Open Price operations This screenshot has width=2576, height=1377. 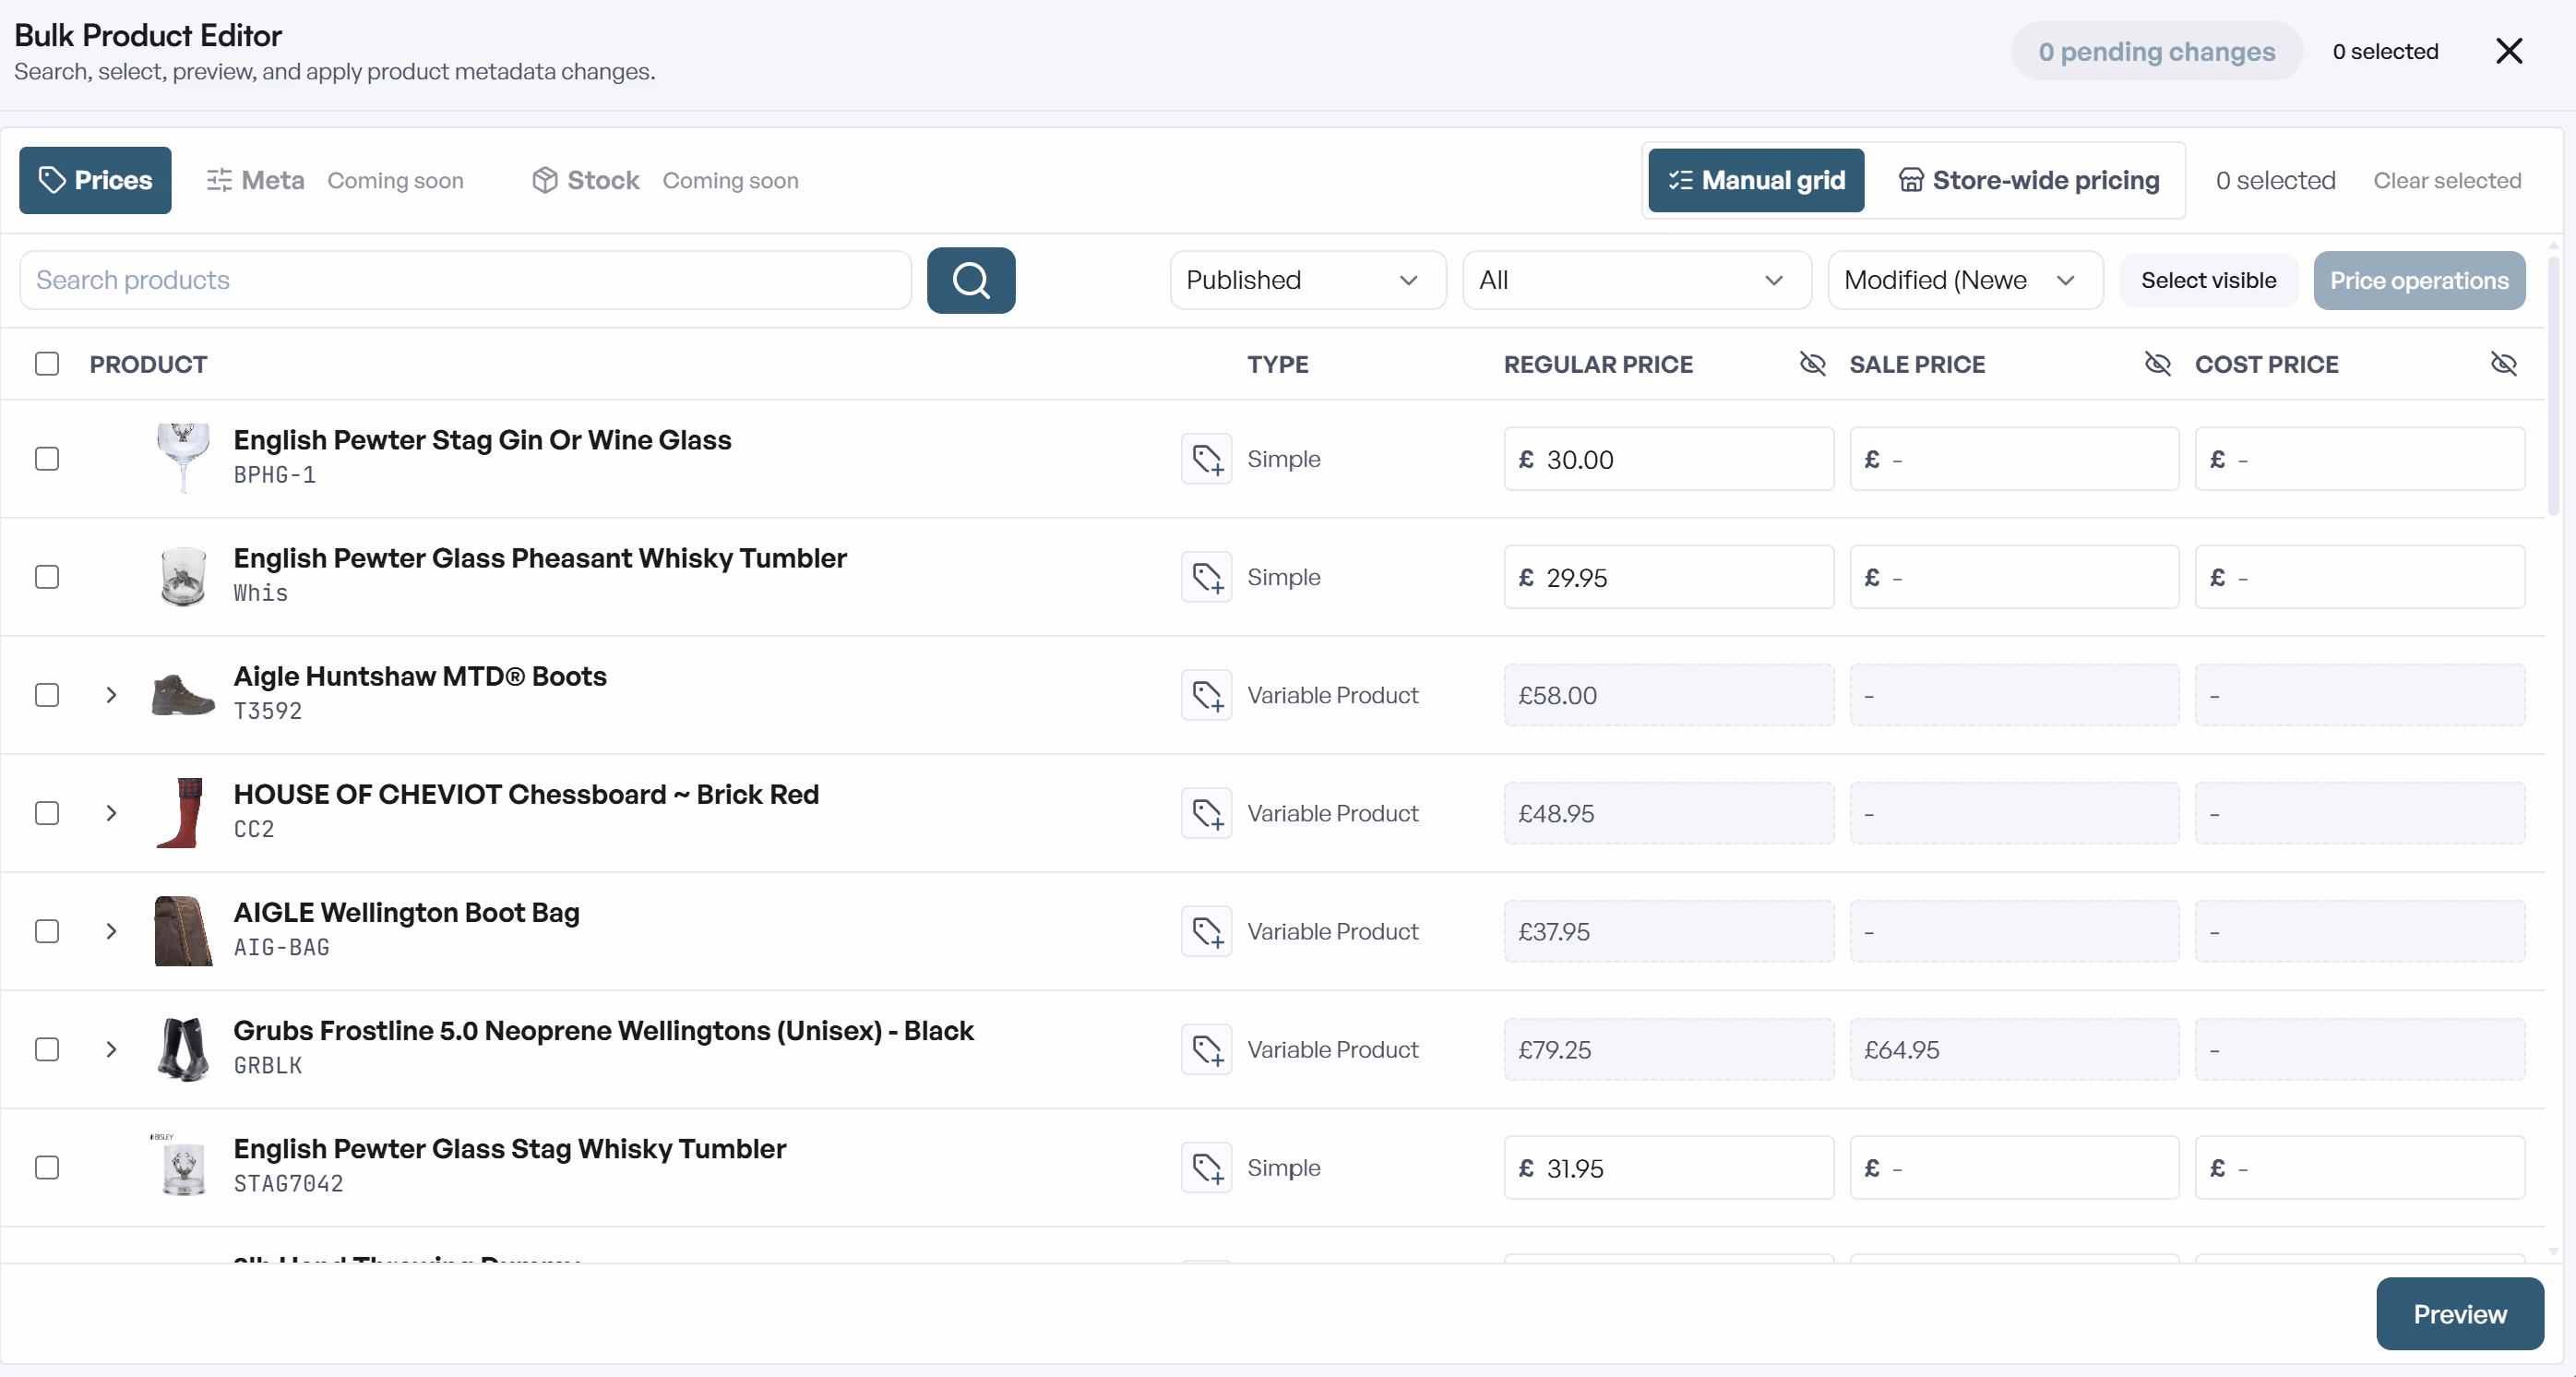click(x=2418, y=280)
